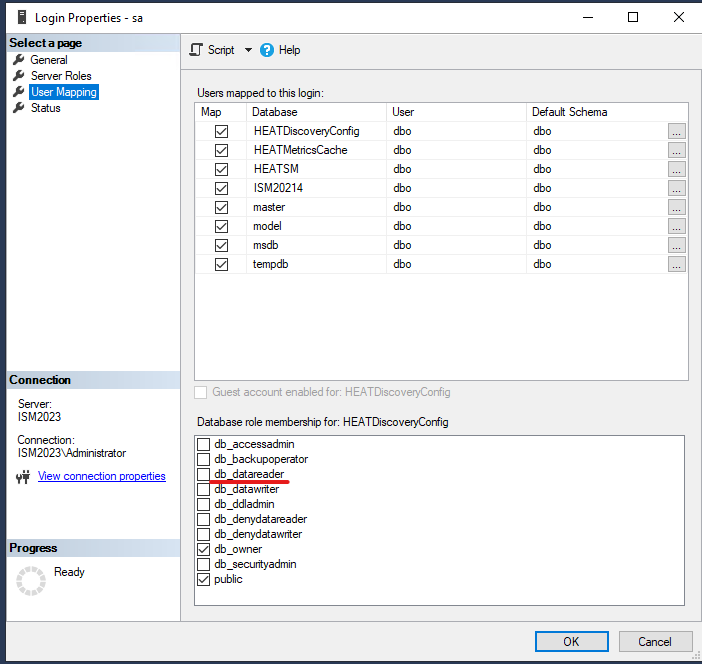Click the wrench icon beside Server Roles
The height and width of the screenshot is (664, 702).
18,76
